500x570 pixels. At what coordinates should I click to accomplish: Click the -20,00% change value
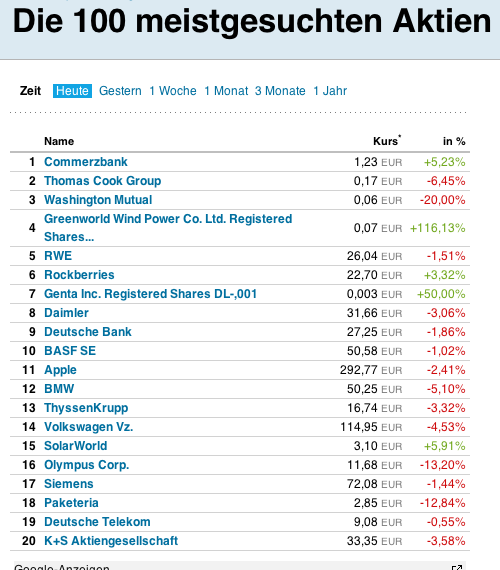443,200
